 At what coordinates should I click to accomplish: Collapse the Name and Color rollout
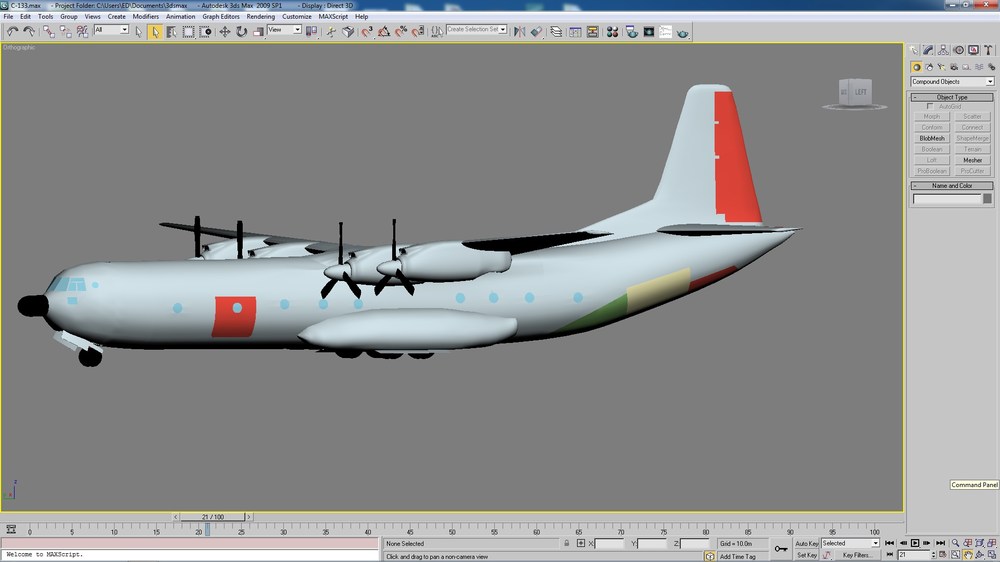[x=952, y=186]
